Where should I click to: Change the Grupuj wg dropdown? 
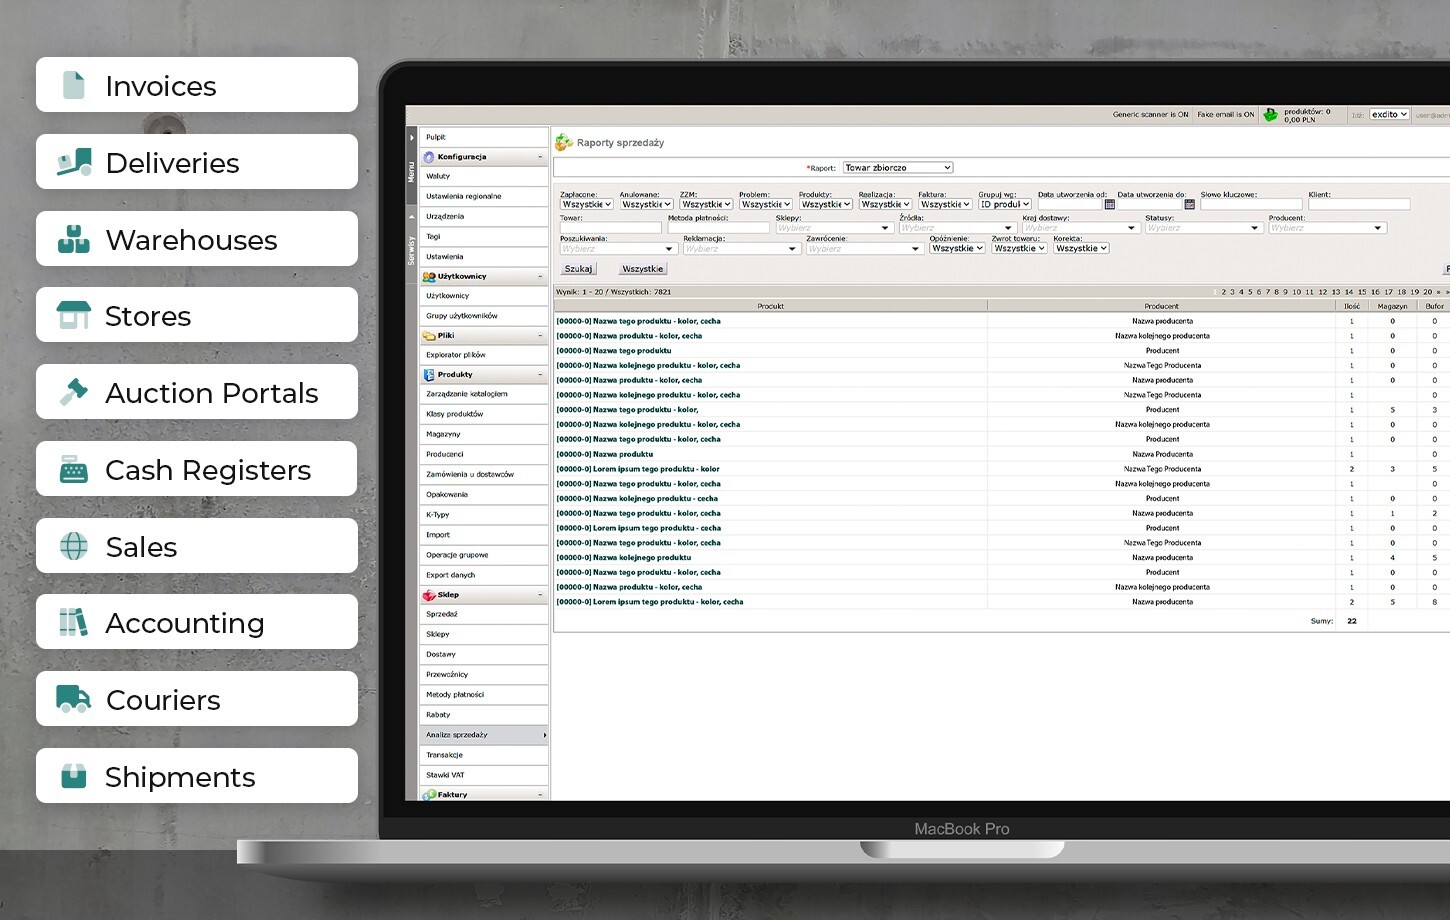[1004, 204]
